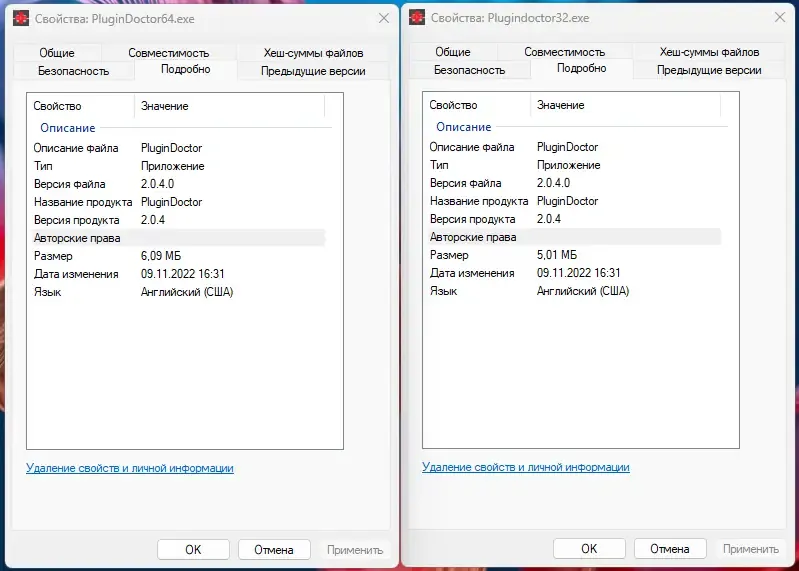799x571 pixels.
Task: Select Описание файла row in PluginDoctor64.exe window
Action: (176, 148)
